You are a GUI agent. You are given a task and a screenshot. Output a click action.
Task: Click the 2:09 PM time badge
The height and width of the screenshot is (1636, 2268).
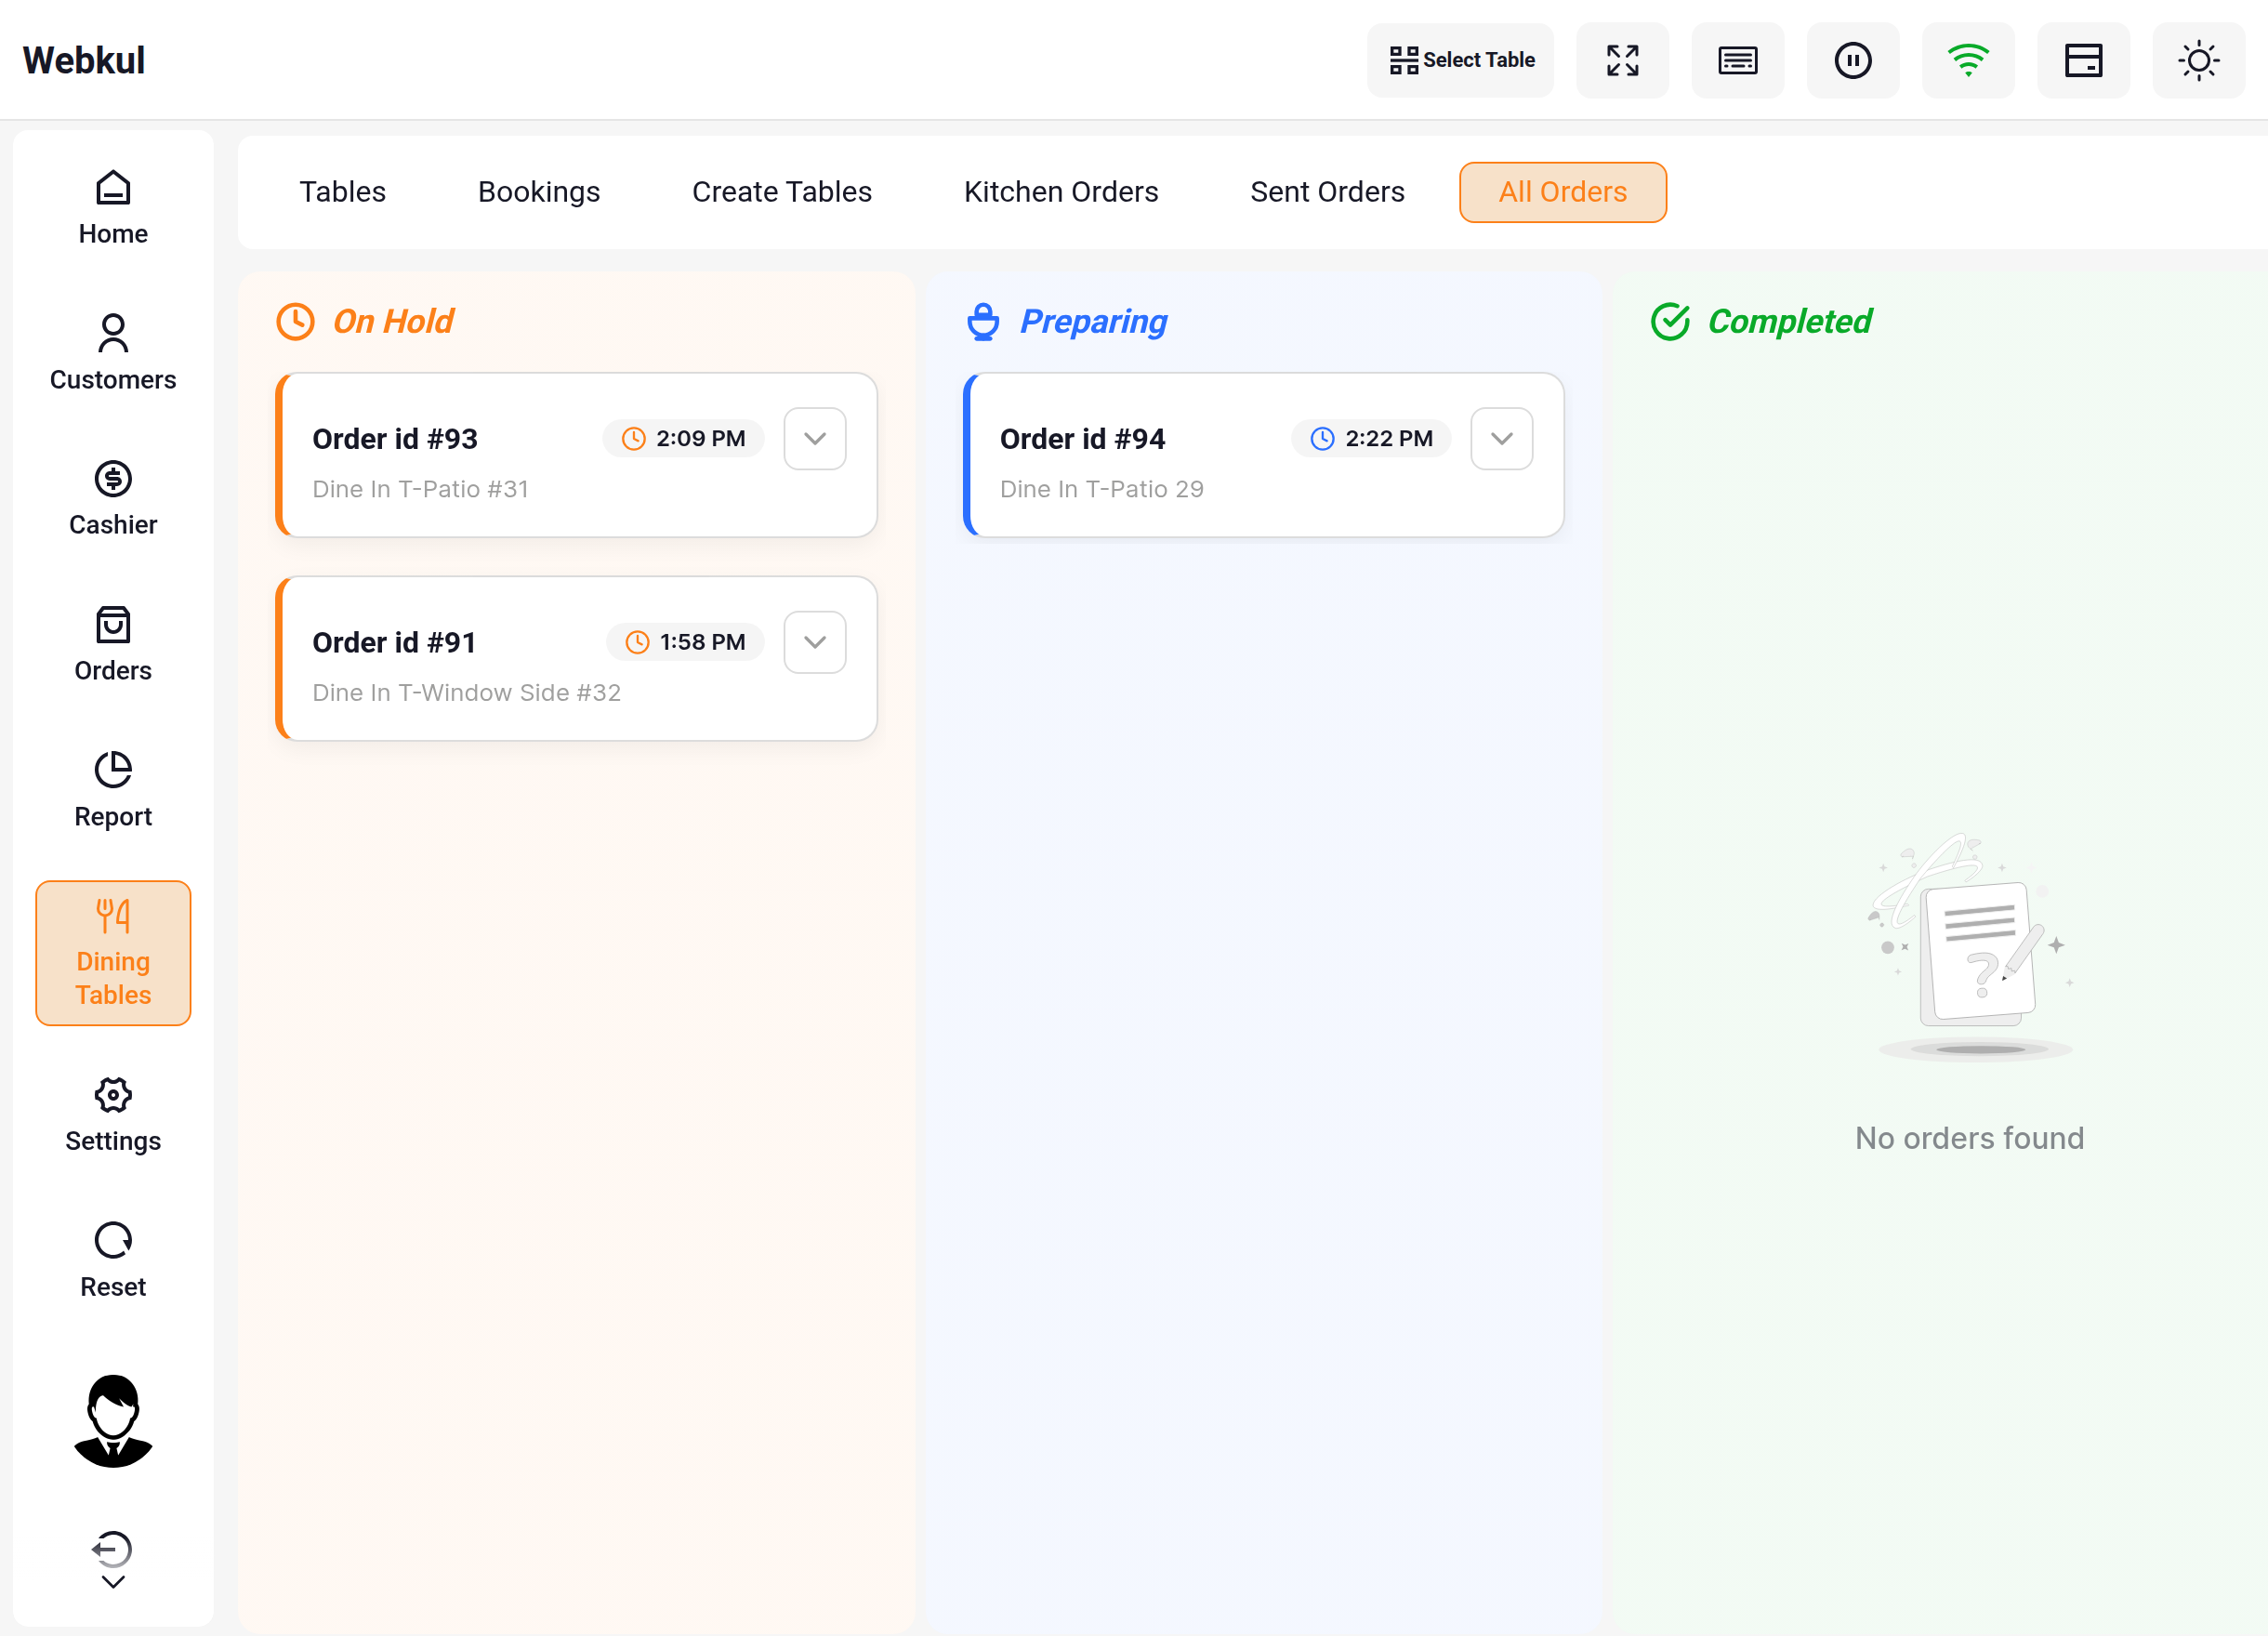[684, 439]
